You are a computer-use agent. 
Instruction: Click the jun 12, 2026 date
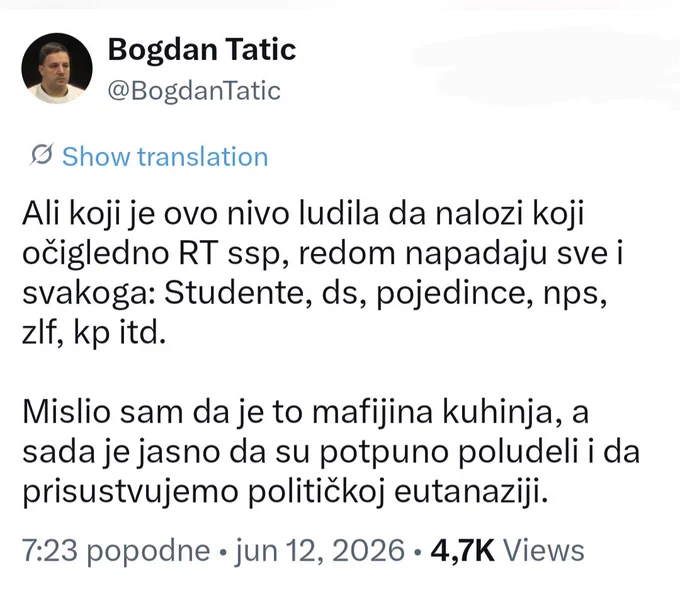pos(320,551)
